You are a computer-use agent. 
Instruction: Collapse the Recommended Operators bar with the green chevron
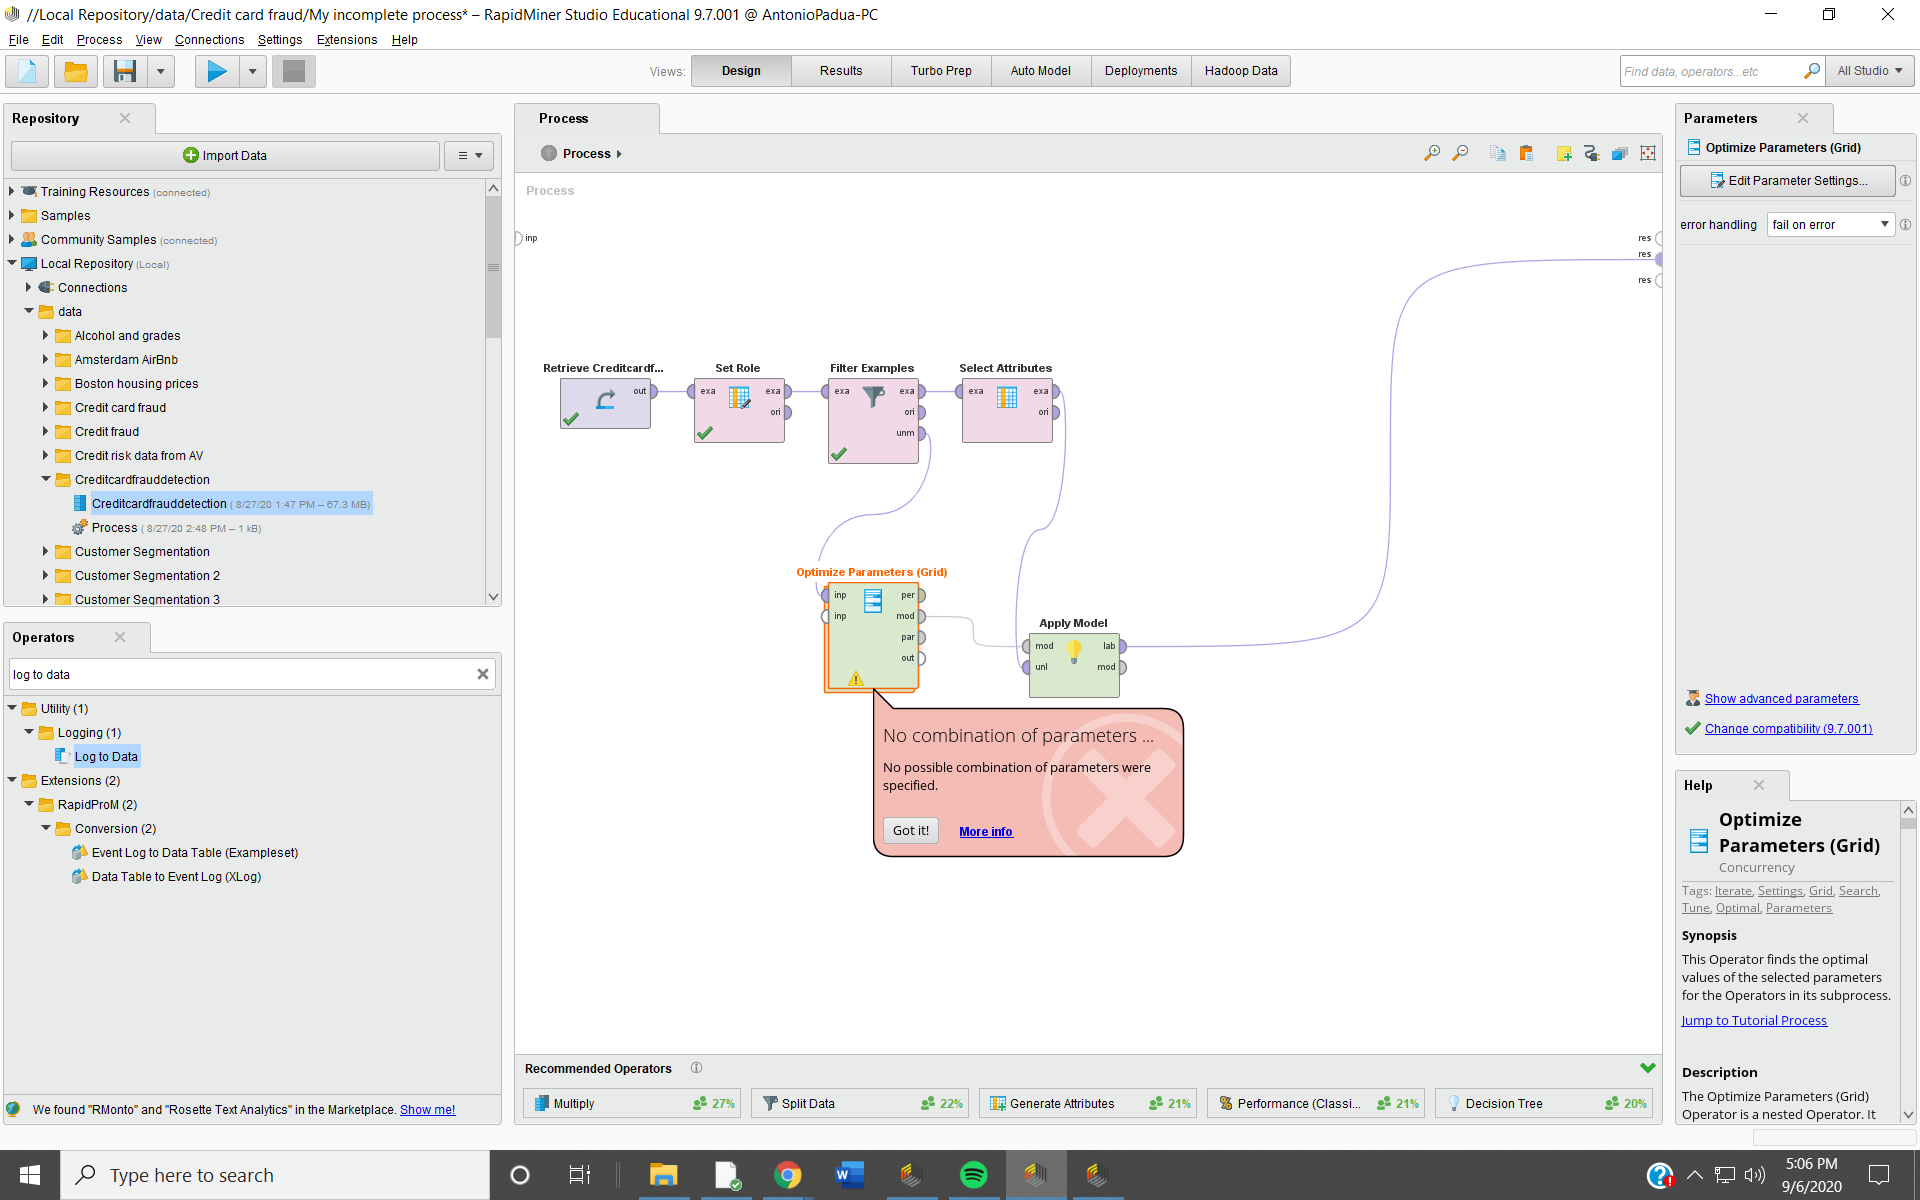tap(1647, 1068)
